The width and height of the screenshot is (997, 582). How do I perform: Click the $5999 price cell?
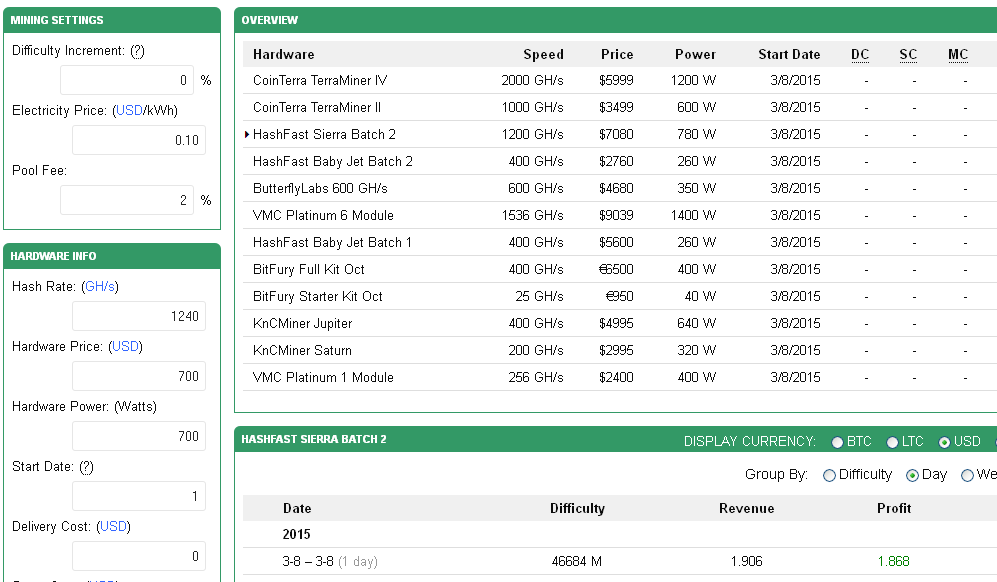[616, 81]
